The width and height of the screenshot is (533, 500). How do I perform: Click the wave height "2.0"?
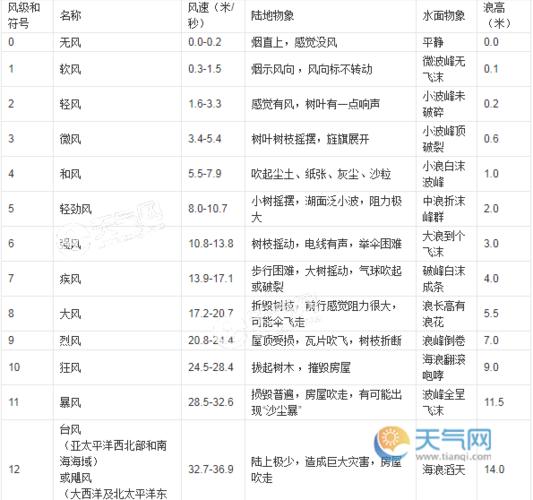(x=491, y=208)
